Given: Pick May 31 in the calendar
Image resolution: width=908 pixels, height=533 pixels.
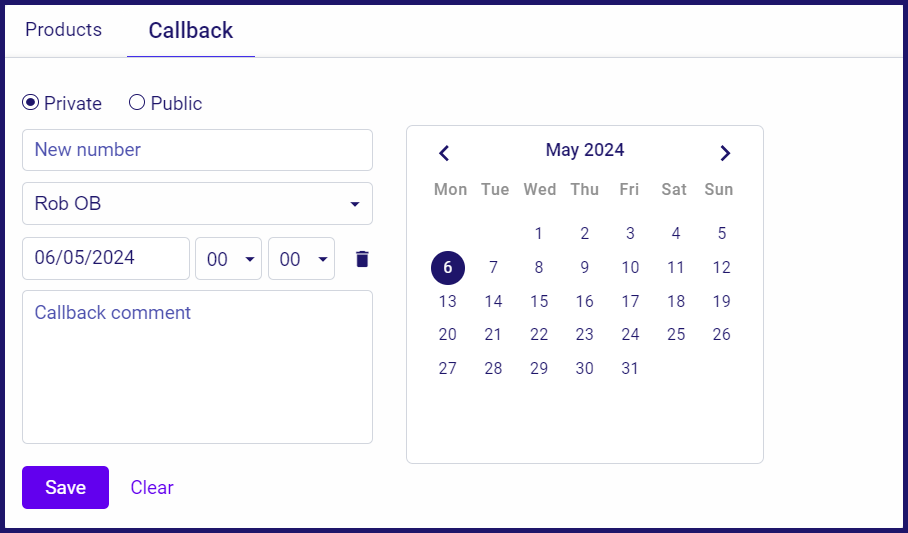Looking at the screenshot, I should pyautogui.click(x=630, y=368).
